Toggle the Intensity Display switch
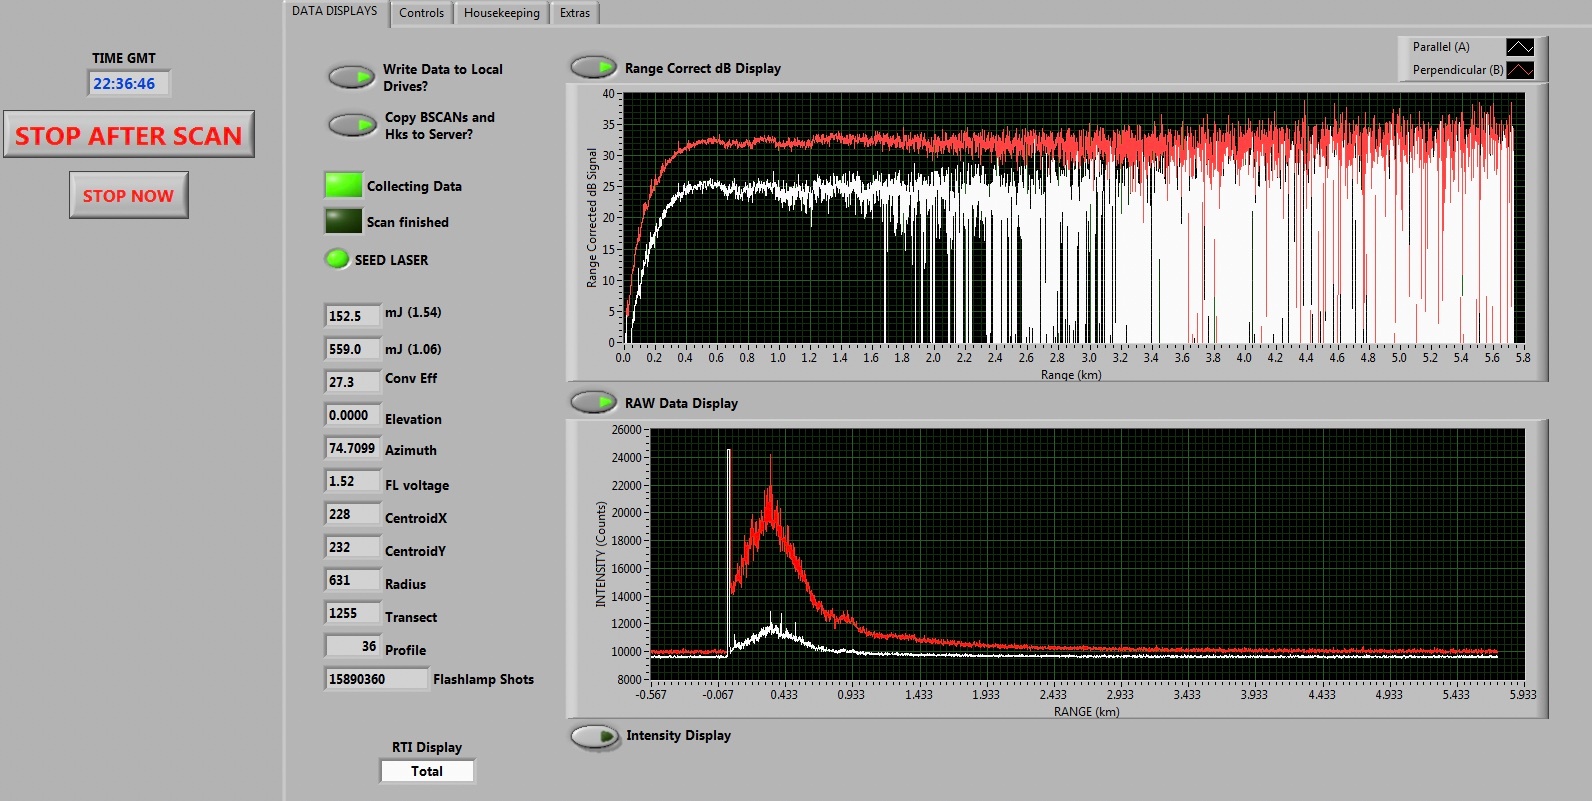Image resolution: width=1592 pixels, height=801 pixels. tap(594, 737)
